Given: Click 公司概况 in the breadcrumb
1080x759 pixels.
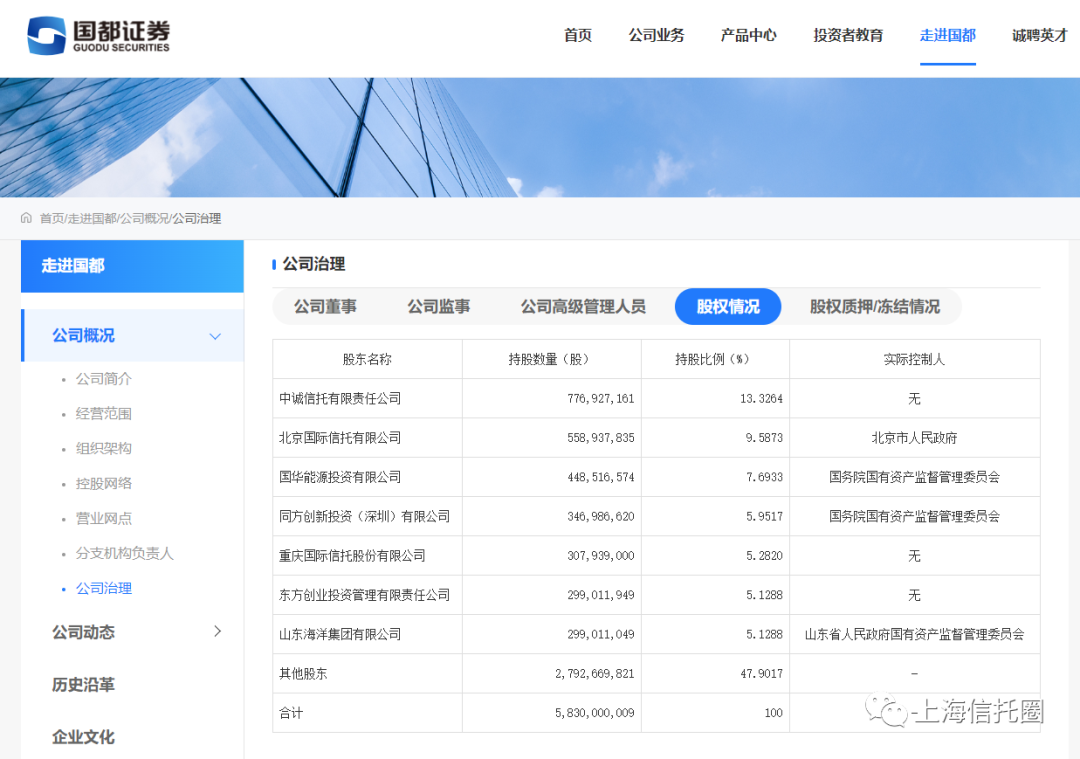Looking at the screenshot, I should (x=145, y=218).
